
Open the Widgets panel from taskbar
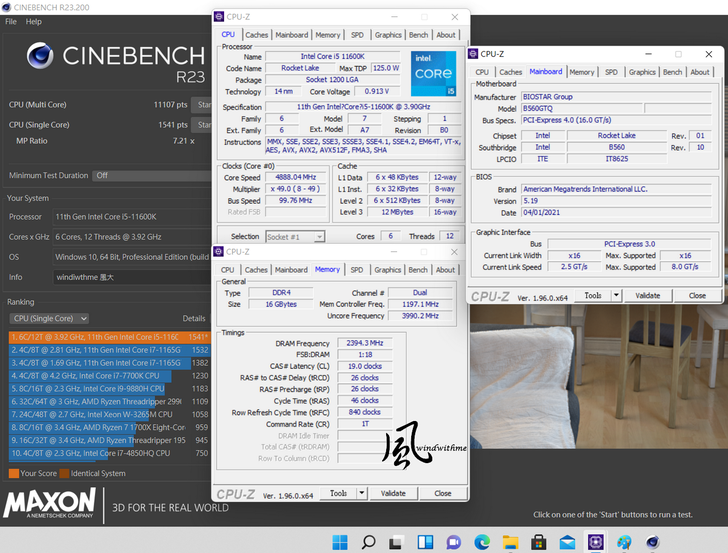pos(425,542)
